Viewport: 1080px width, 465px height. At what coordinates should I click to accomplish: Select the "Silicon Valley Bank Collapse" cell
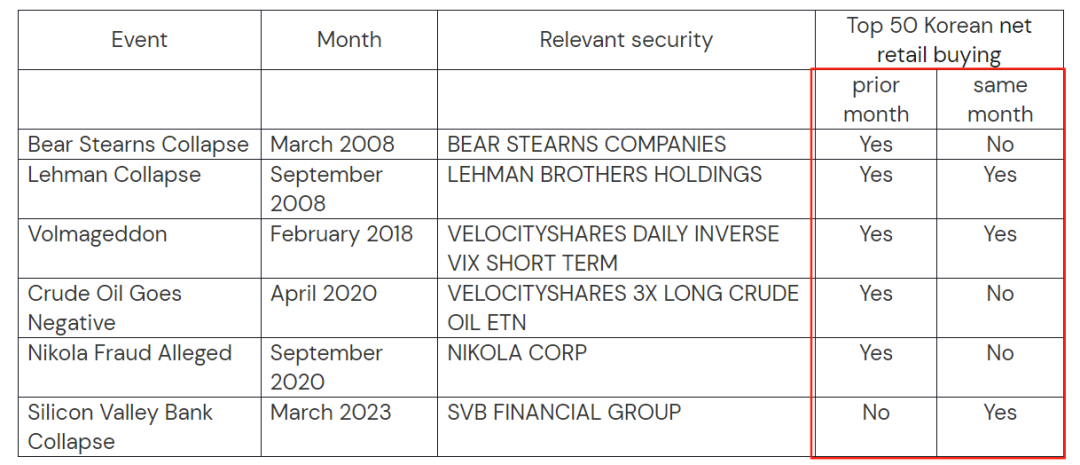click(120, 427)
